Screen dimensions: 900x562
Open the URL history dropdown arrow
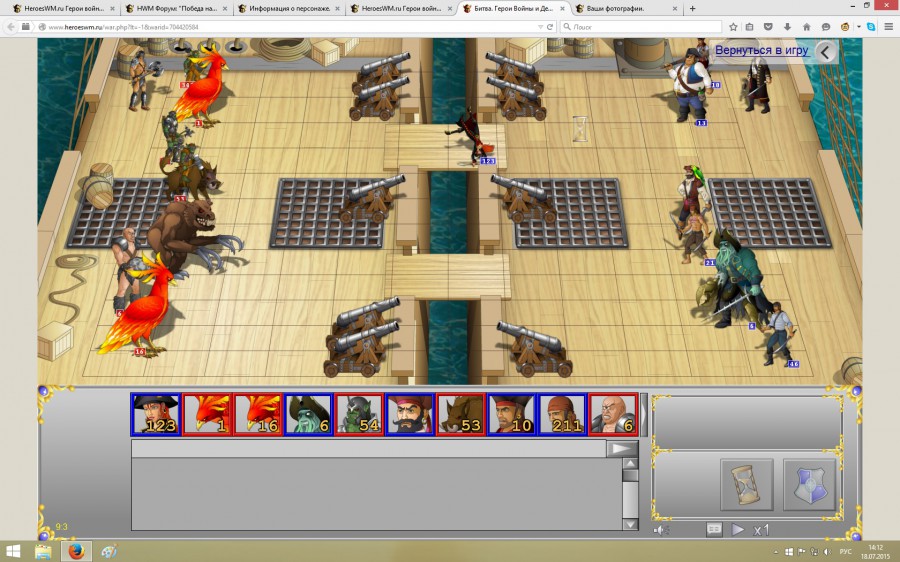point(540,26)
